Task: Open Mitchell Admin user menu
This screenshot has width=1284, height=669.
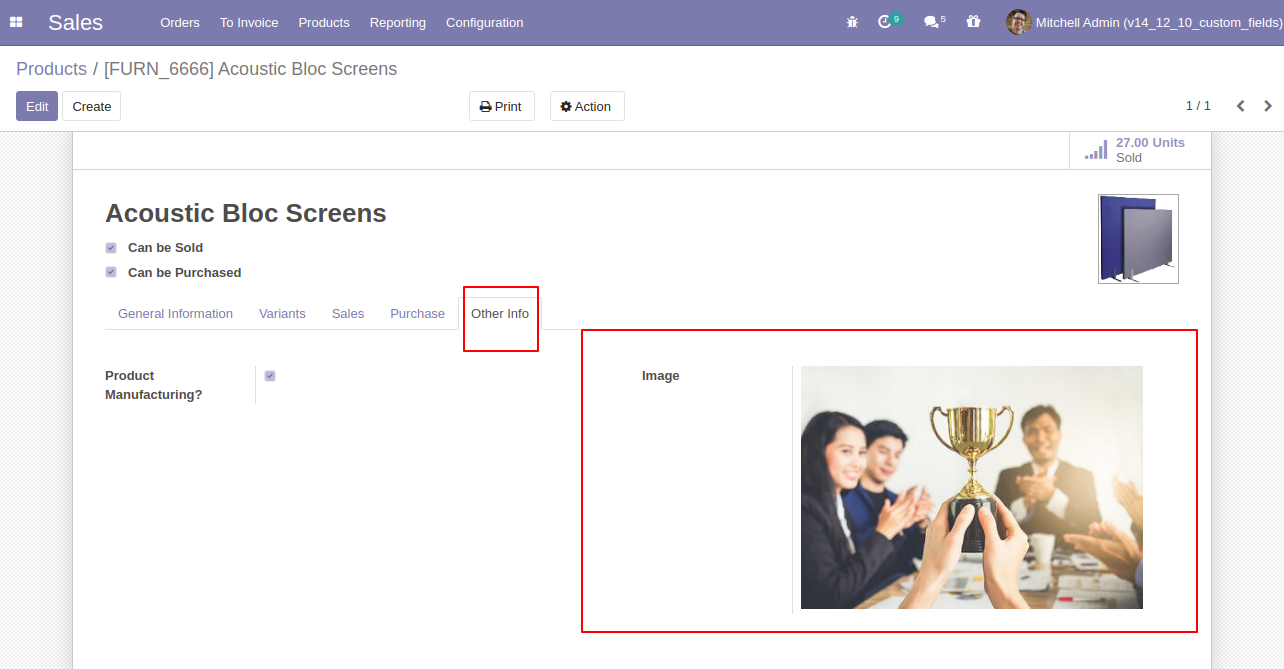Action: (1143, 22)
